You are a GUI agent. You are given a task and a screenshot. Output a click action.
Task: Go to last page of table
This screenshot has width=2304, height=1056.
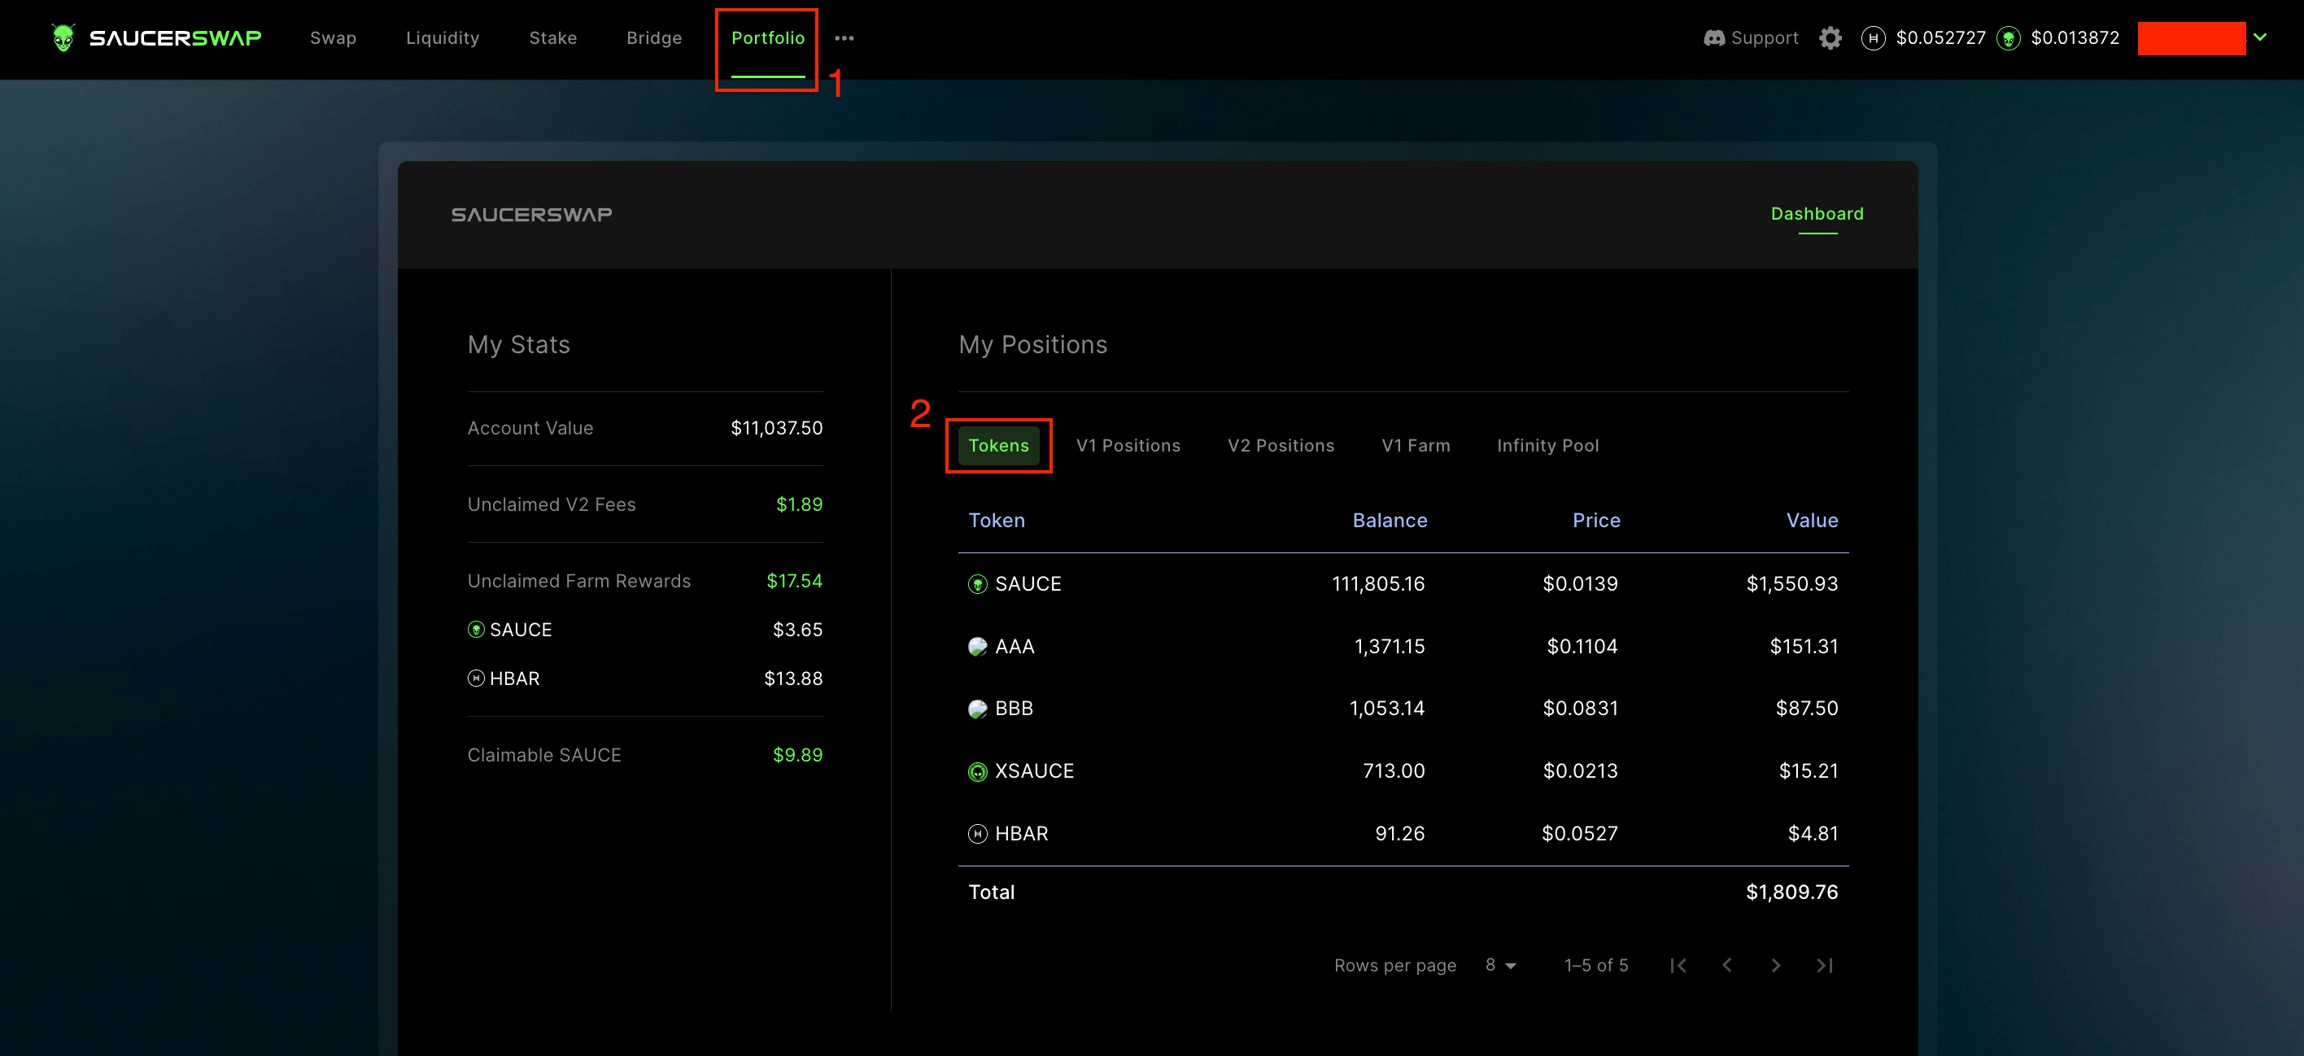(x=1825, y=965)
